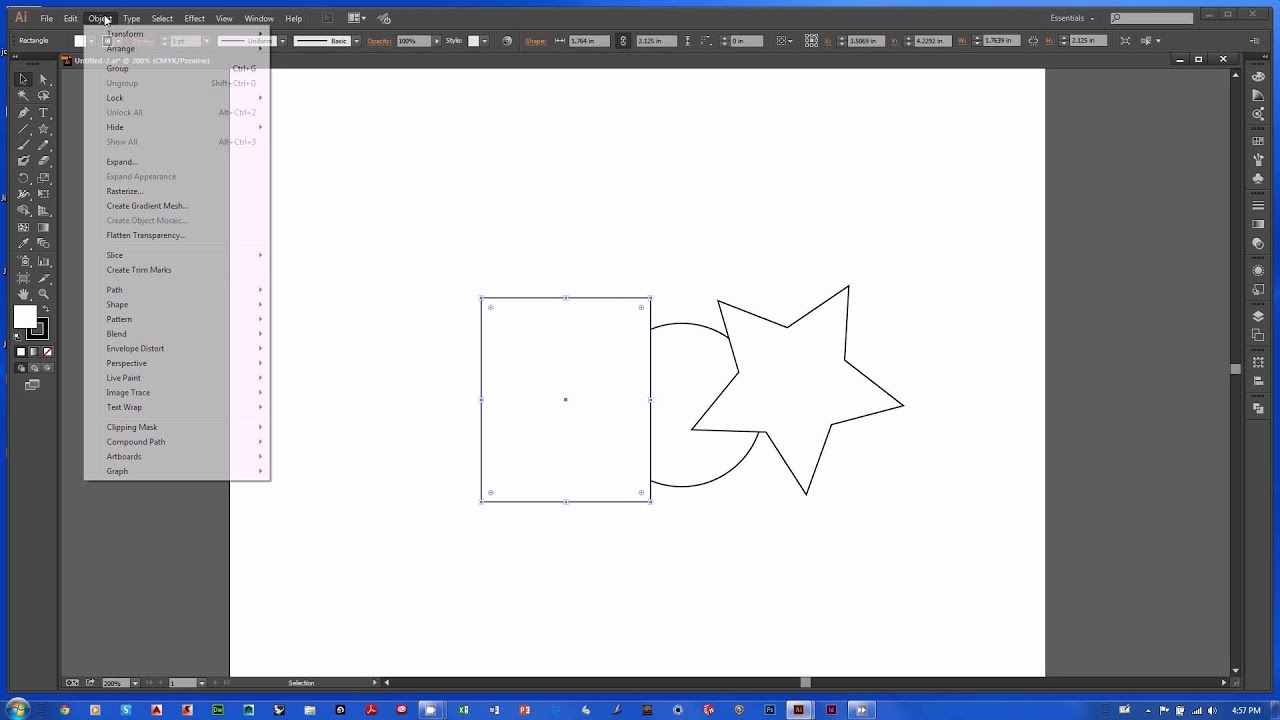This screenshot has width=1280, height=720.
Task: Select the Type tool
Action: pos(43,113)
